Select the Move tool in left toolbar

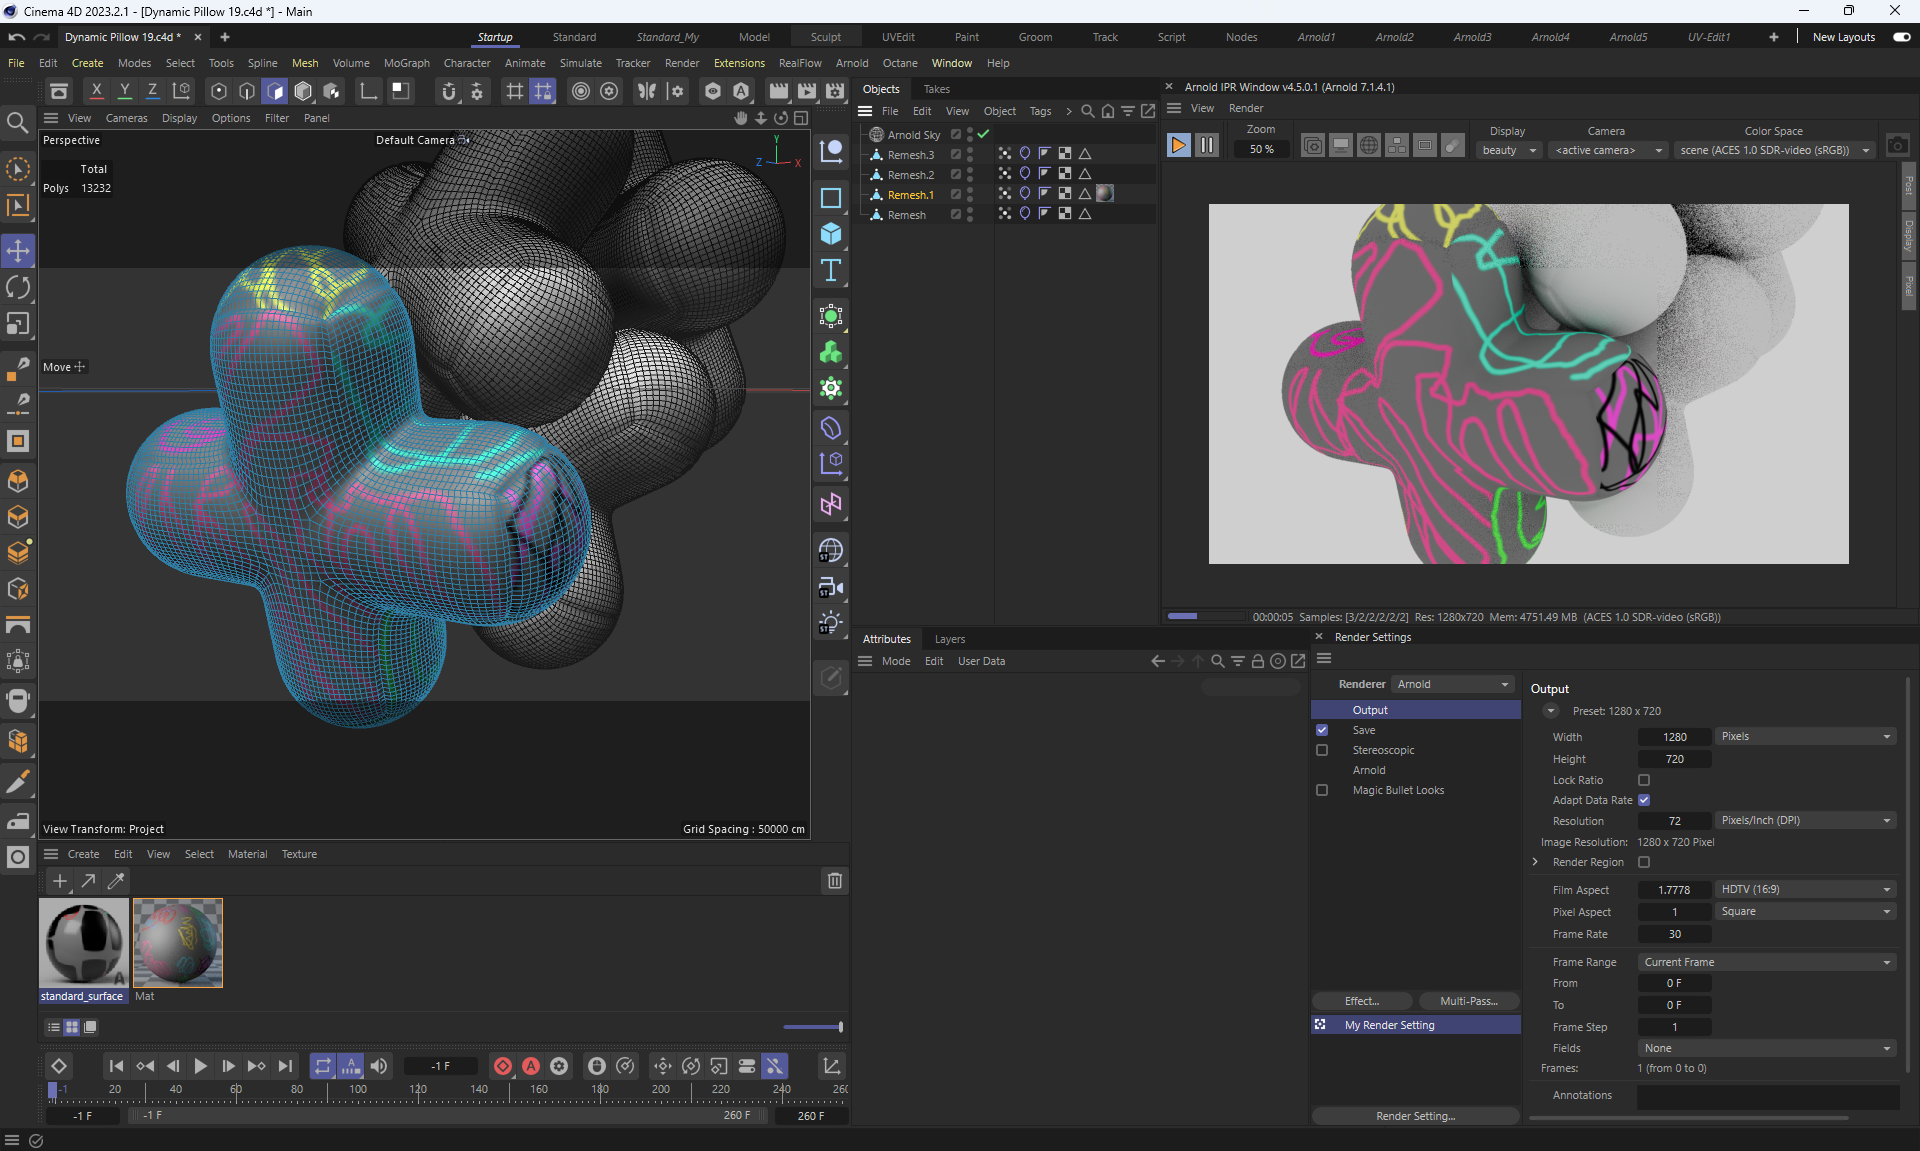point(18,251)
